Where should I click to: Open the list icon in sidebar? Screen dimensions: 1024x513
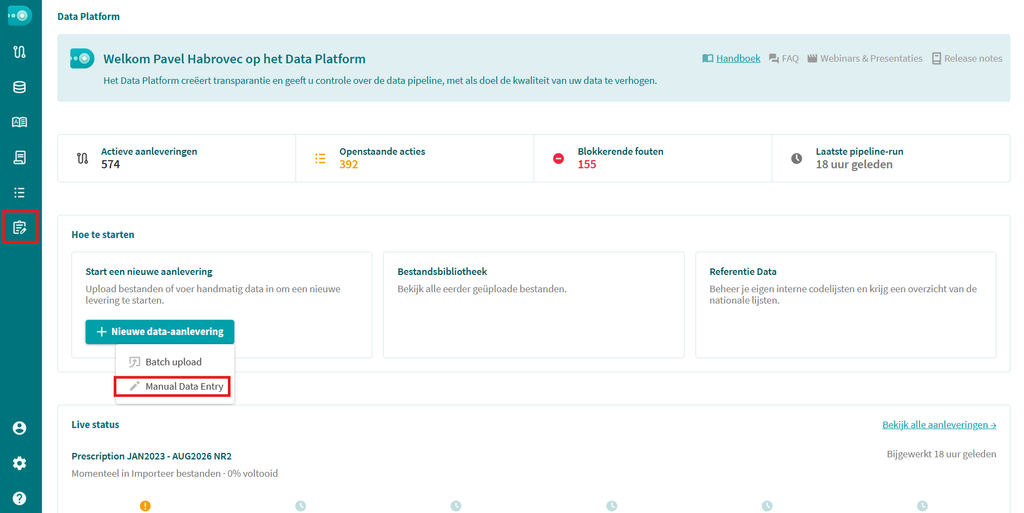click(x=20, y=193)
